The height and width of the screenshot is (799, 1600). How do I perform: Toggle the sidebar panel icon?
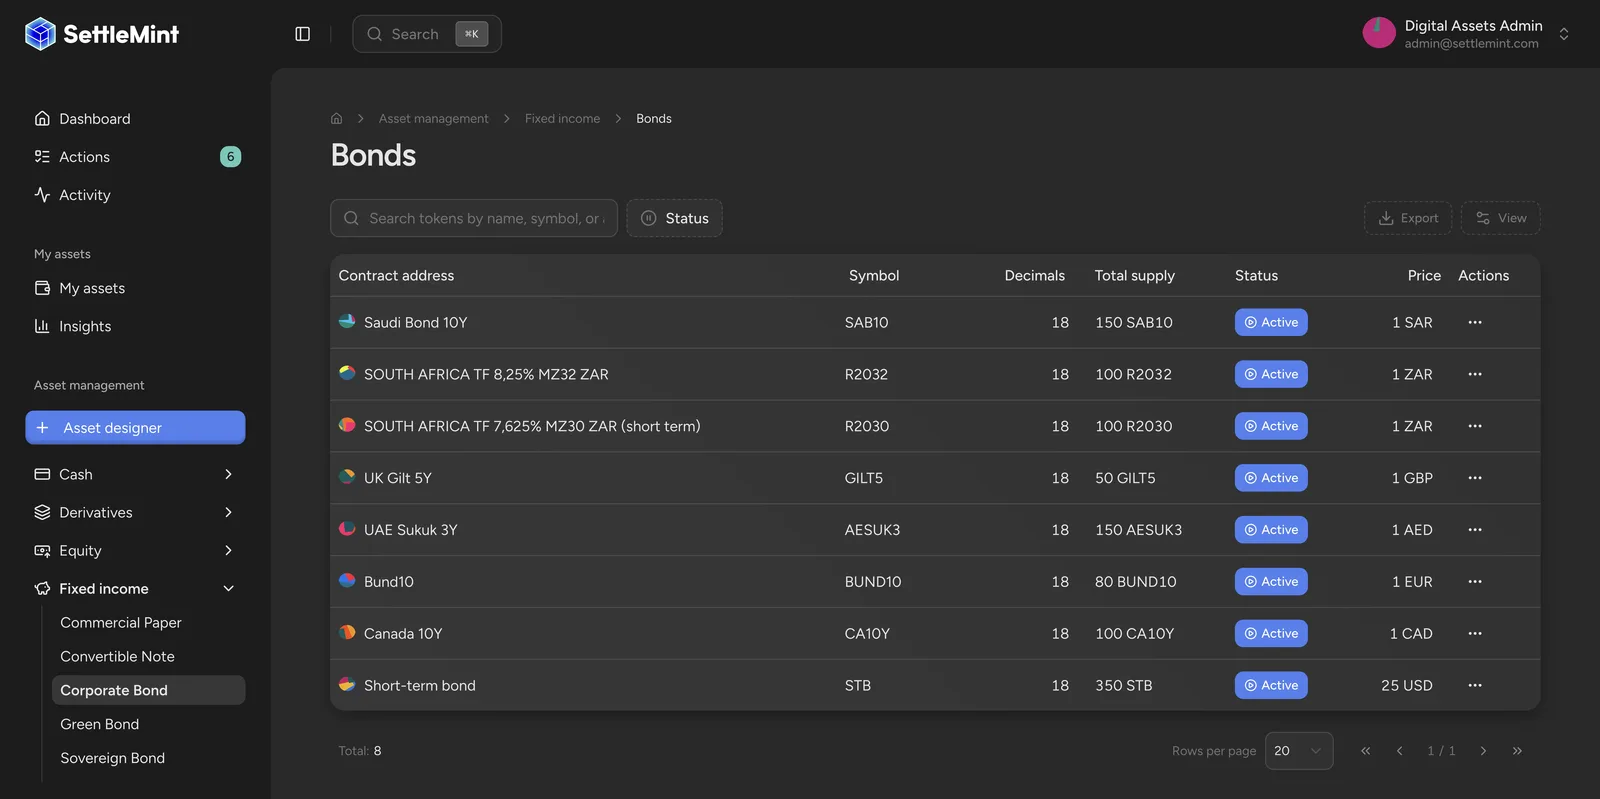point(303,34)
